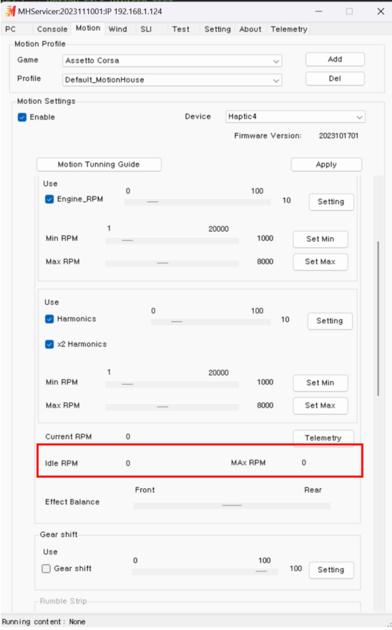Click the Firmware Version value 2023101701
392x630 pixels.
click(339, 136)
